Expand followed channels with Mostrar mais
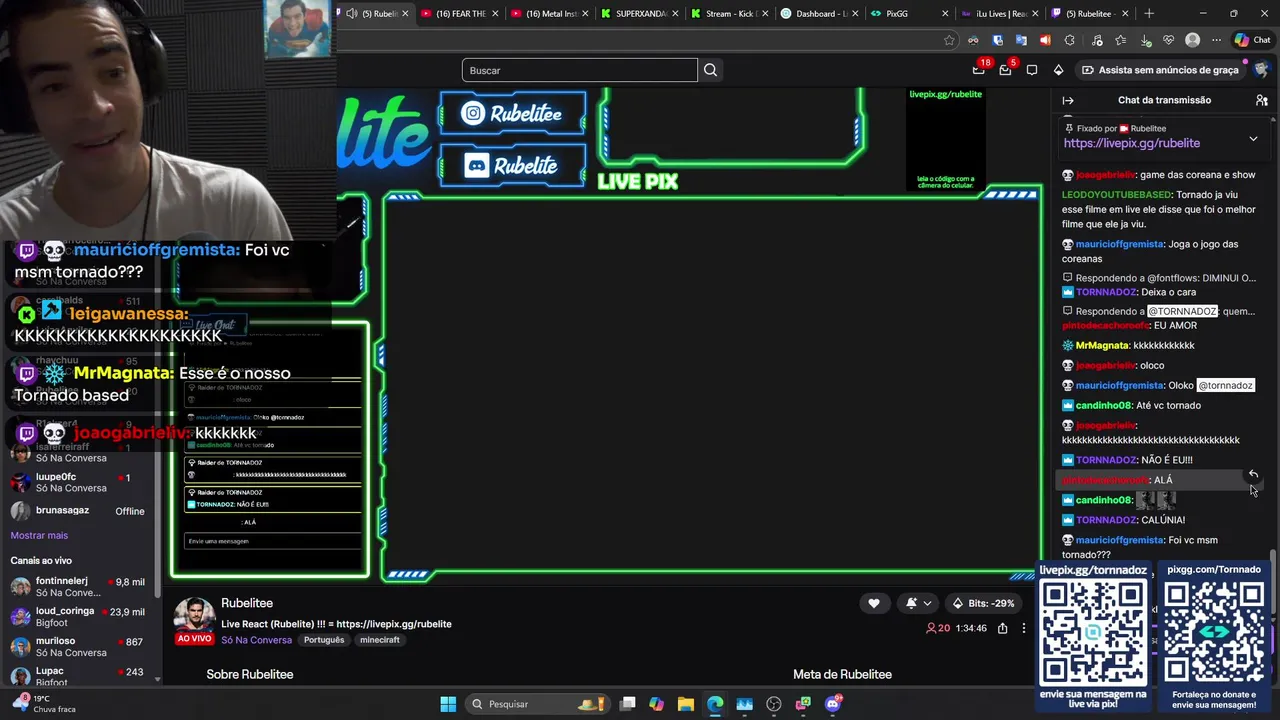Viewport: 1280px width, 720px height. 39,536
